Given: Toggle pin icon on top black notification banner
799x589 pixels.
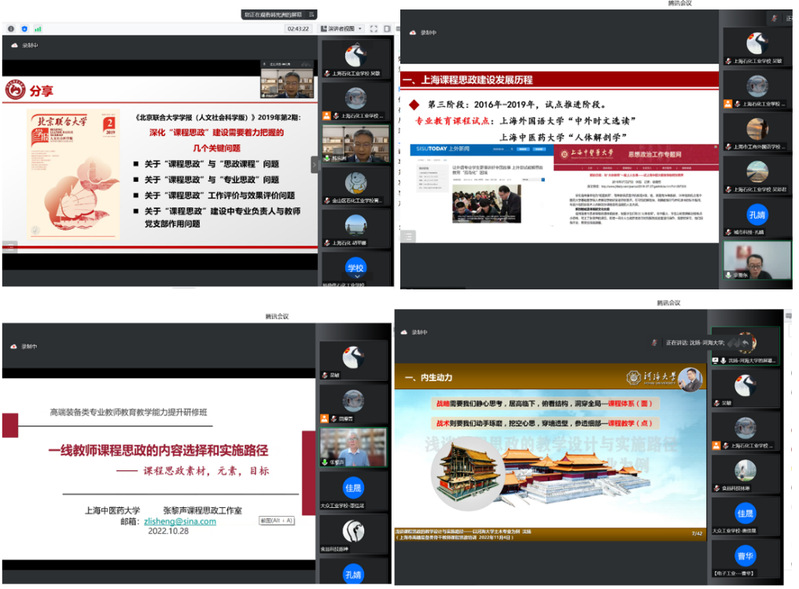Looking at the screenshot, I should pyautogui.click(x=311, y=14).
